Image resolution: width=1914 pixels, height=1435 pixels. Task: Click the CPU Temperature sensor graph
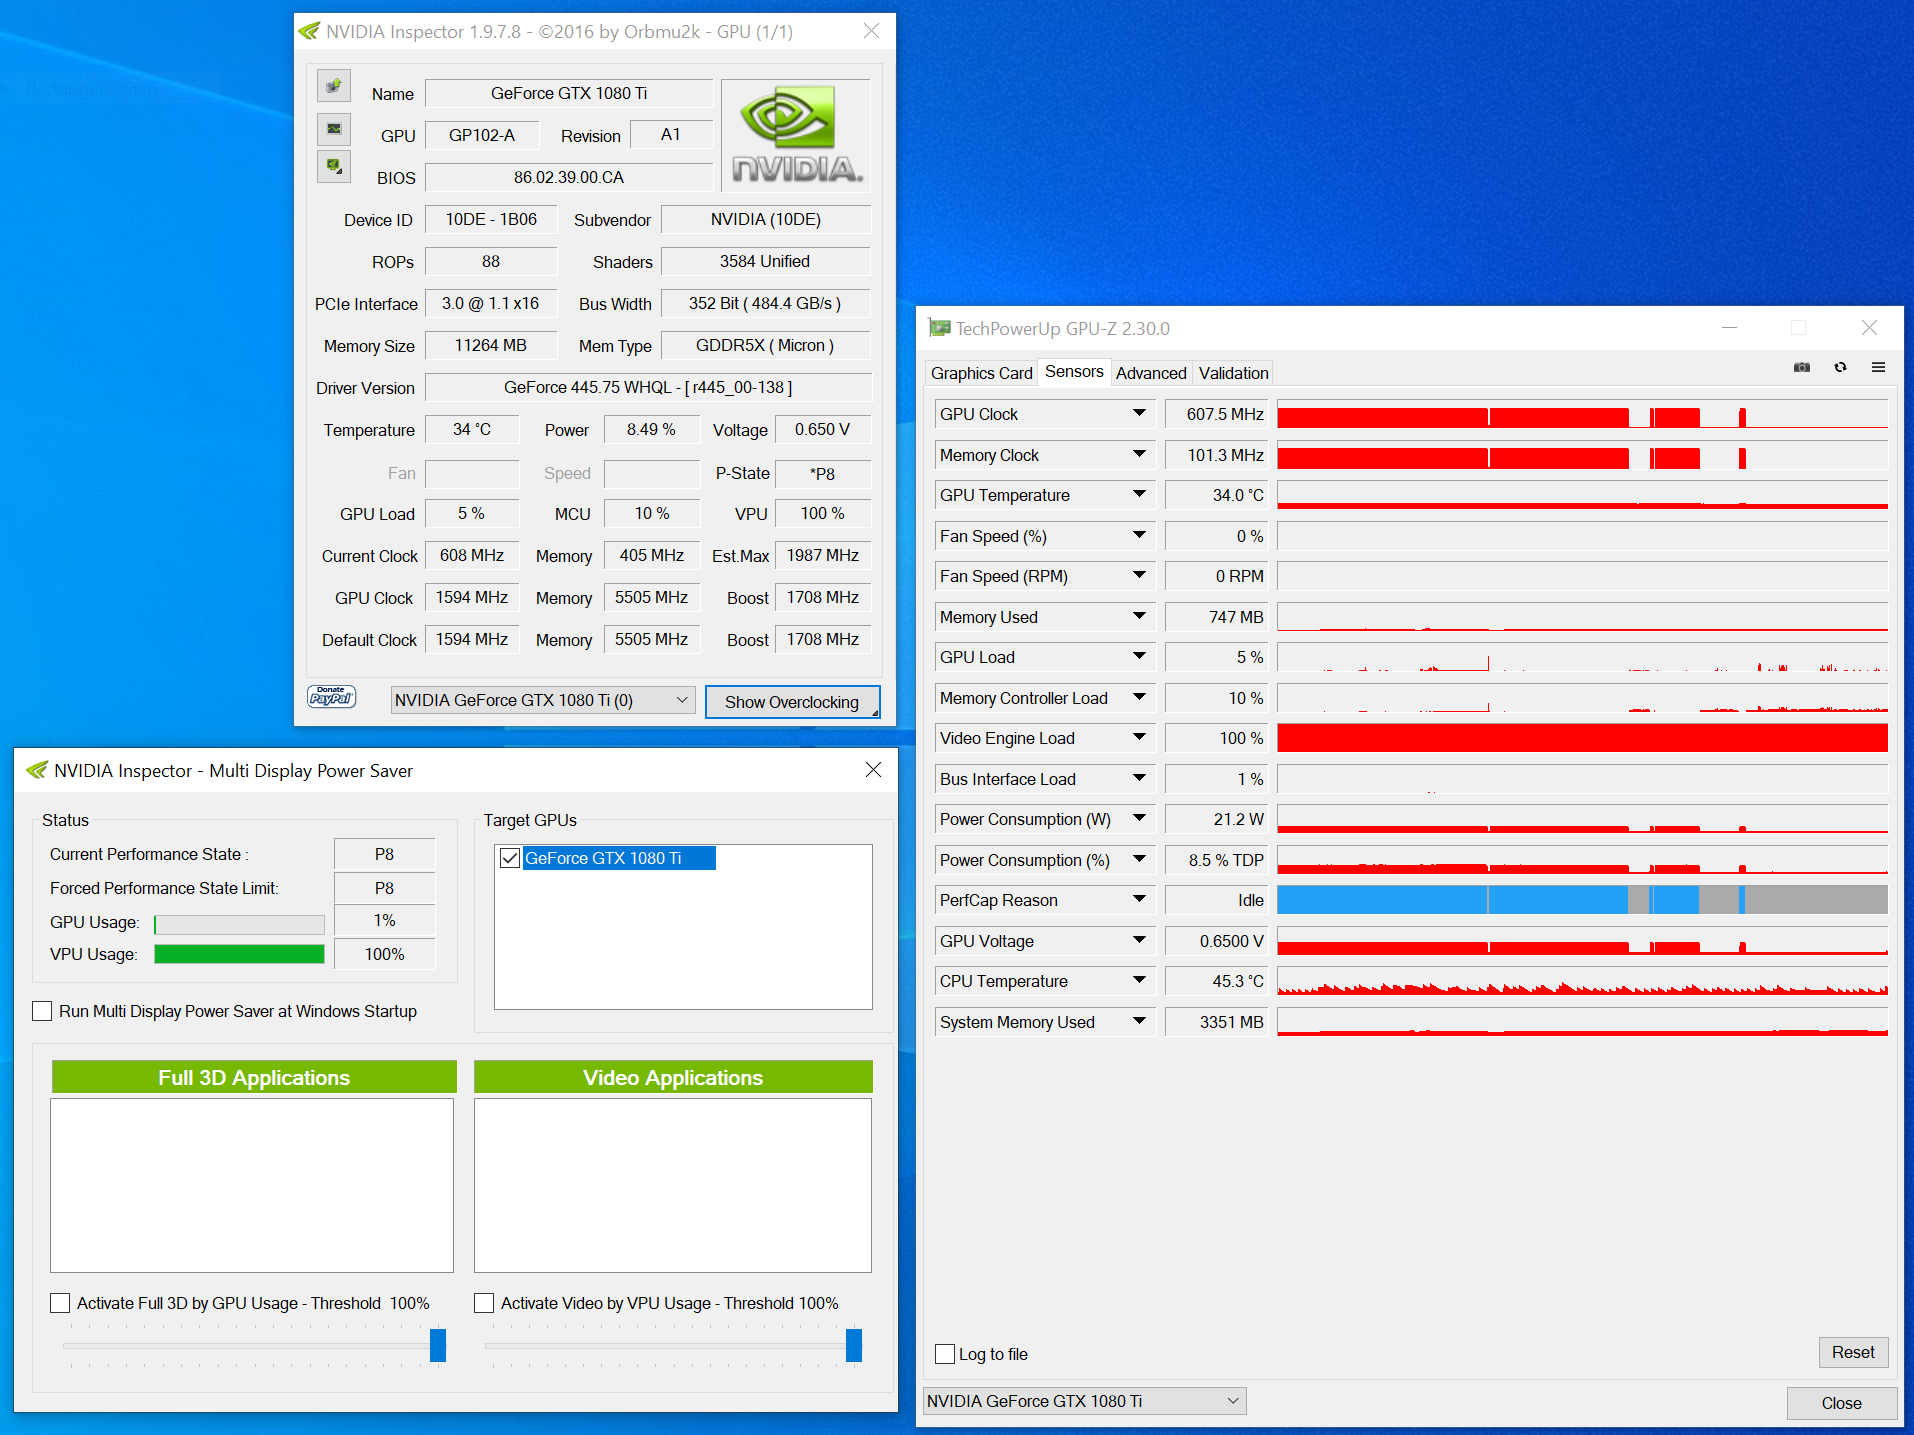coord(1582,981)
